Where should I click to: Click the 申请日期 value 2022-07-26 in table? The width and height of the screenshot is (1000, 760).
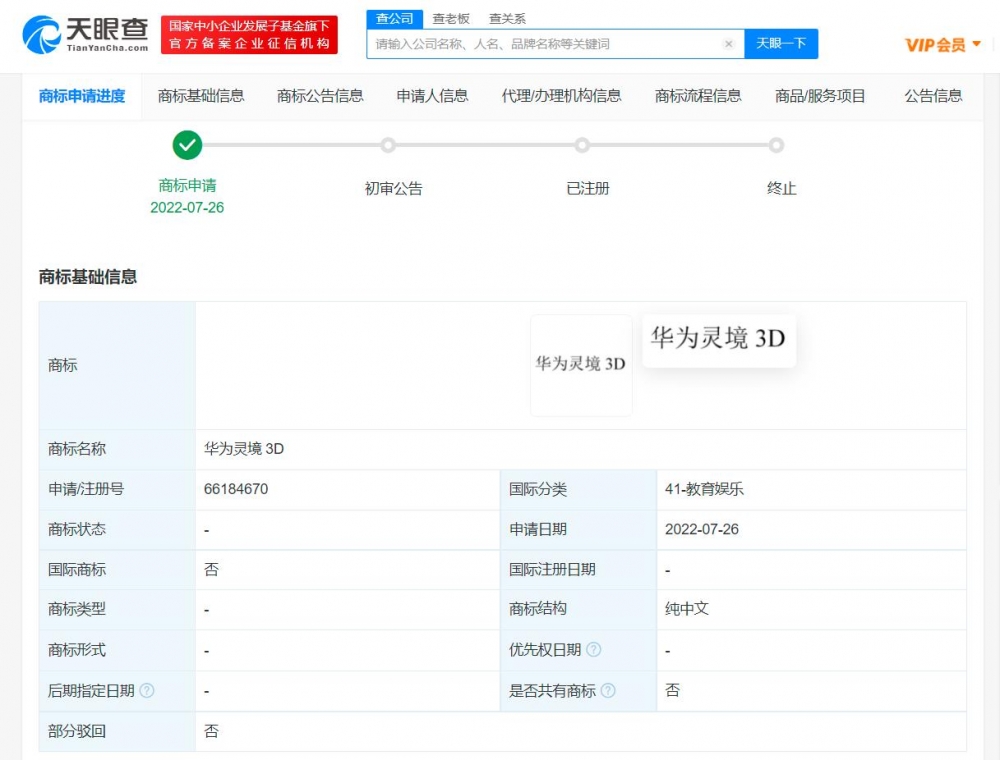tap(702, 530)
